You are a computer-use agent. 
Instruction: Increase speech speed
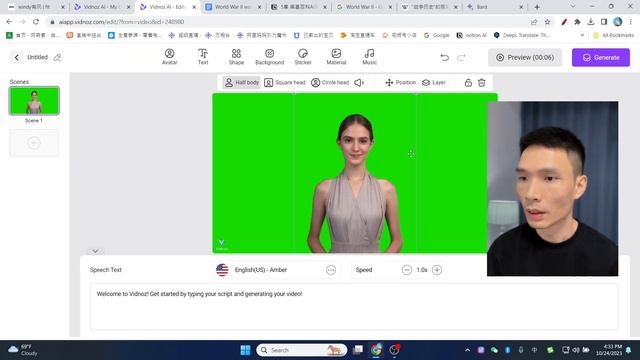pyautogui.click(x=437, y=270)
